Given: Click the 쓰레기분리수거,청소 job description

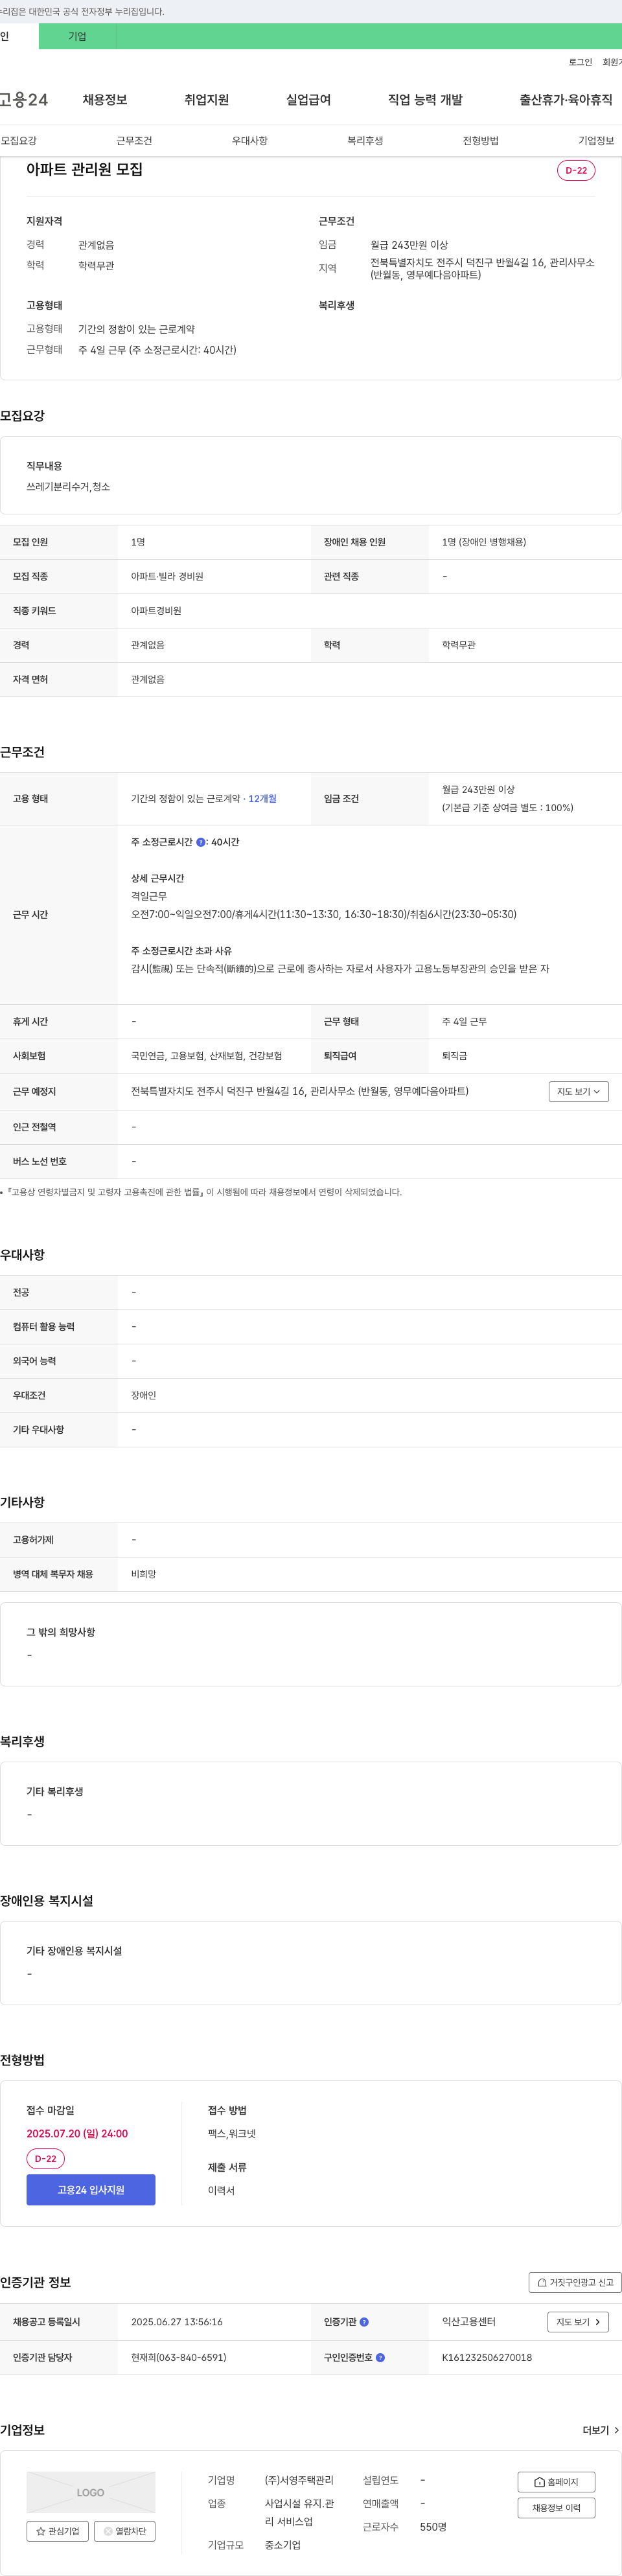Looking at the screenshot, I should pos(68,487).
